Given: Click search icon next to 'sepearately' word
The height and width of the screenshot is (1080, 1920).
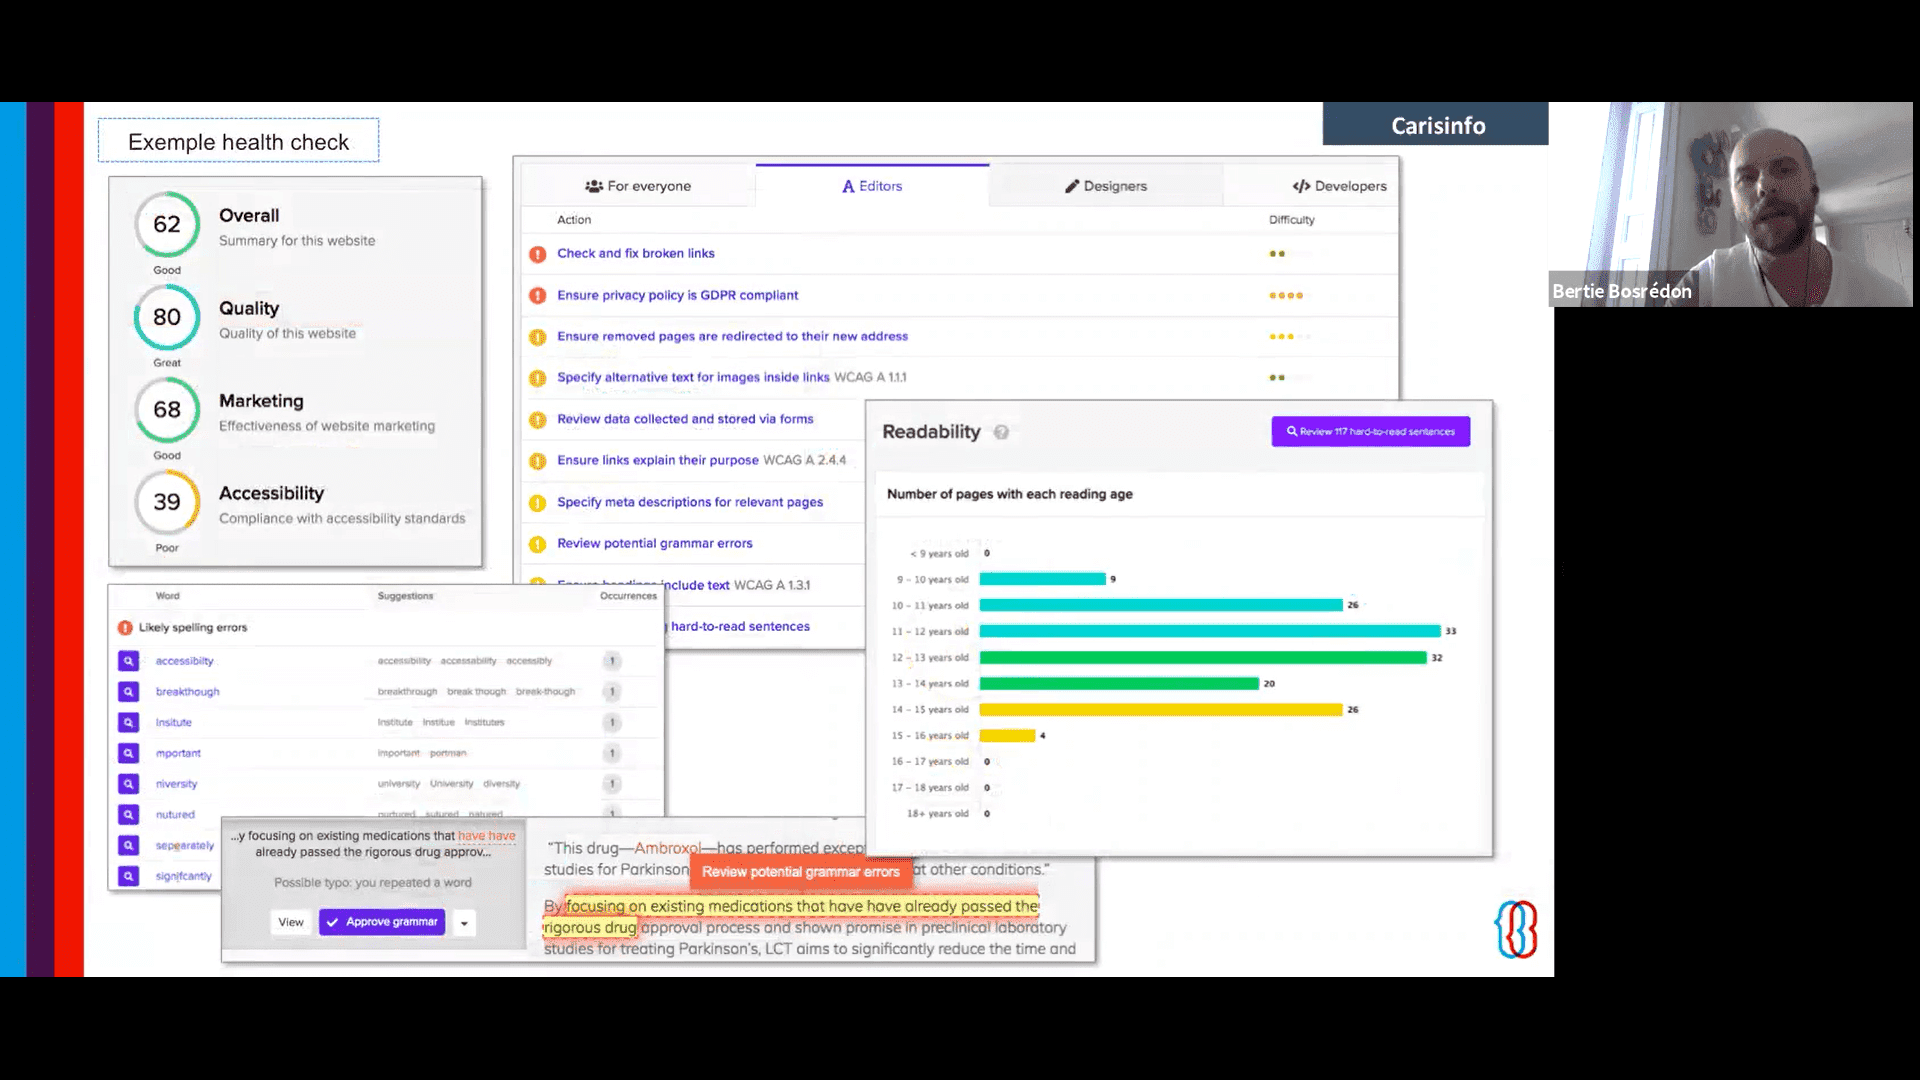Looking at the screenshot, I should [x=129, y=845].
